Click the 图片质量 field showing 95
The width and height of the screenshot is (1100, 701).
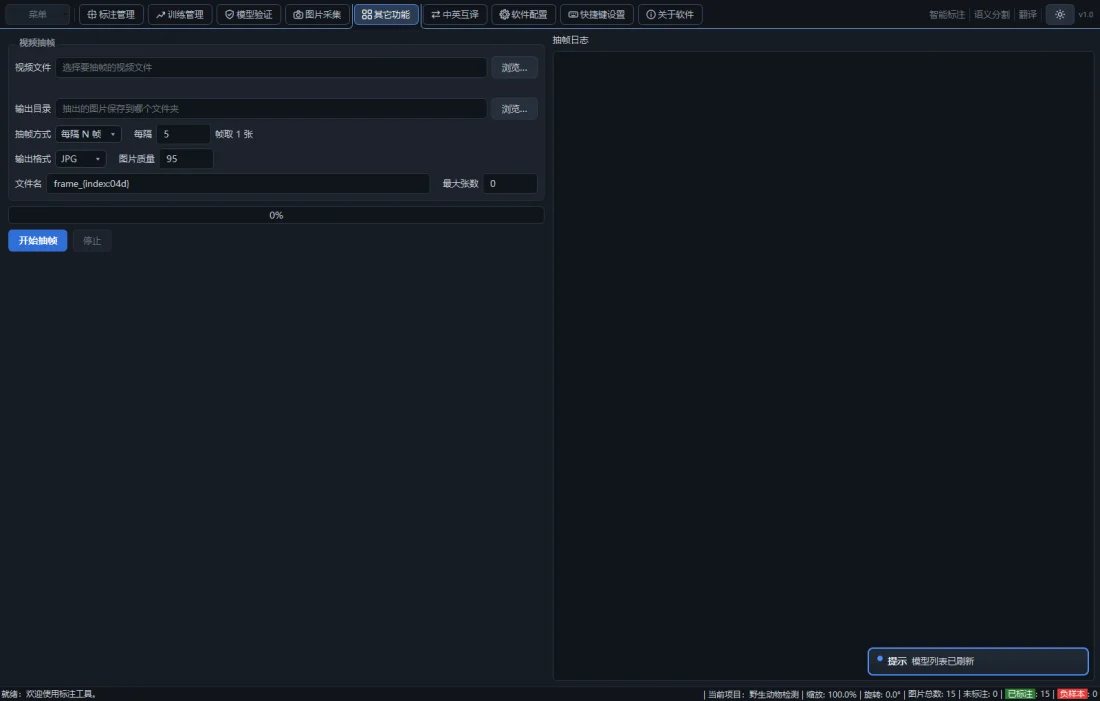(x=186, y=159)
